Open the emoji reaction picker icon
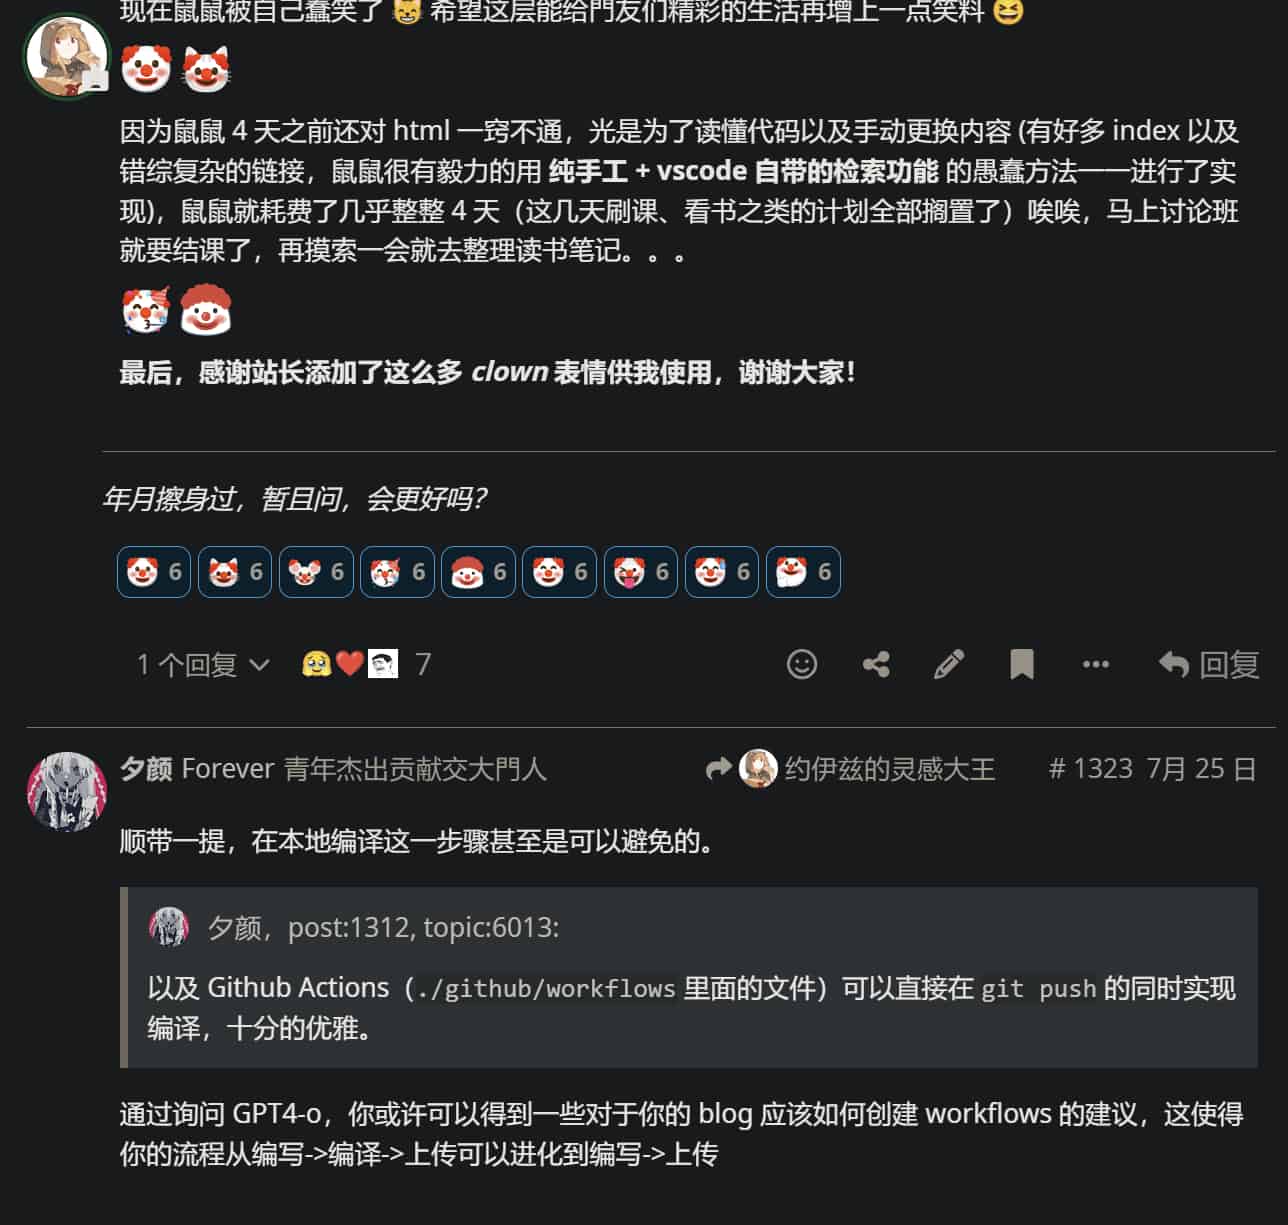The height and width of the screenshot is (1225, 1288). [x=802, y=664]
